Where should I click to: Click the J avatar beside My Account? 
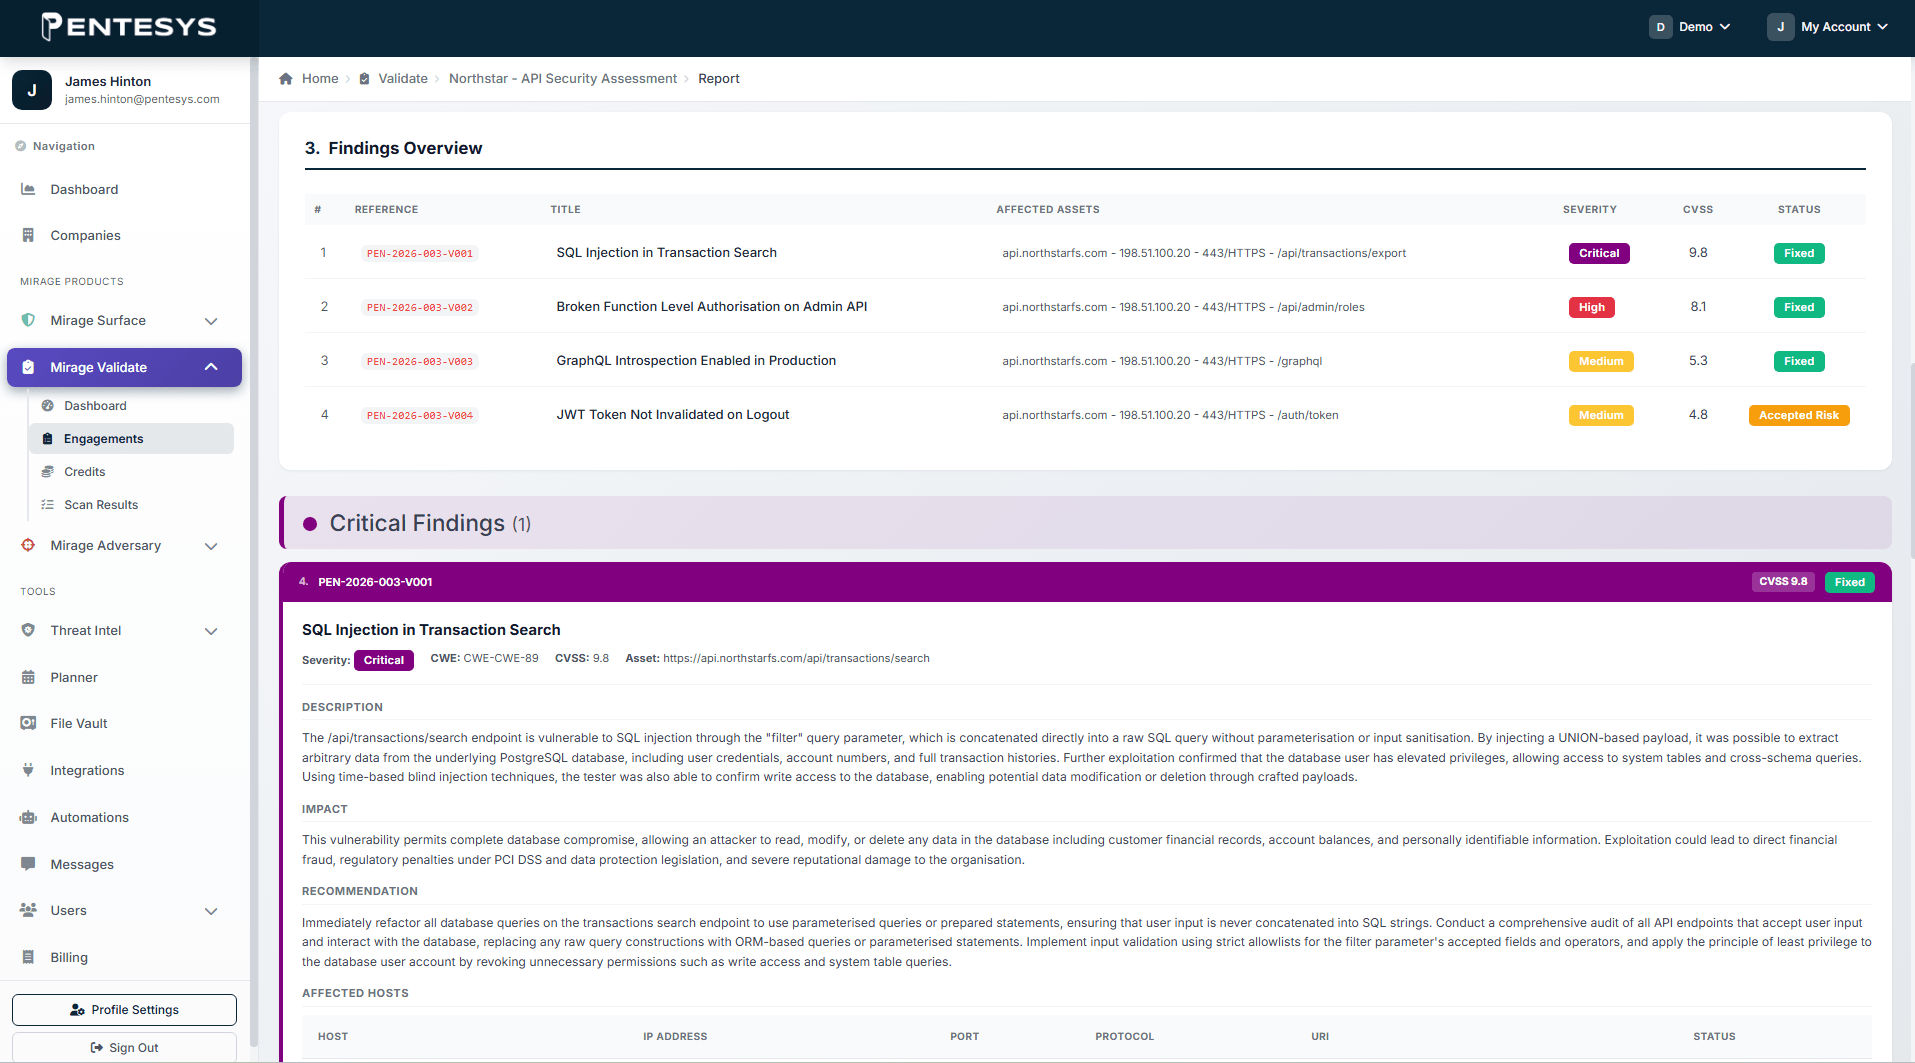(x=1780, y=27)
